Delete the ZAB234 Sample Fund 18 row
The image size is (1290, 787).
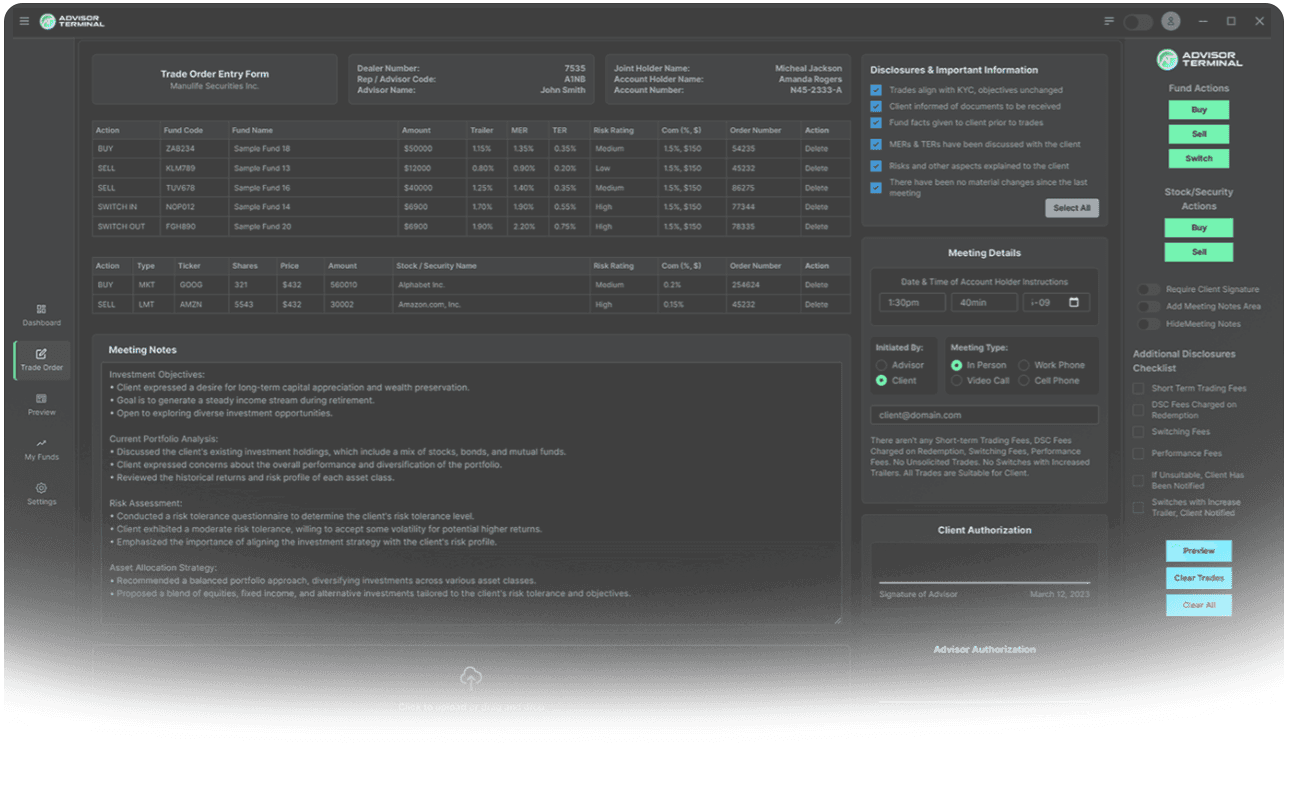(817, 149)
